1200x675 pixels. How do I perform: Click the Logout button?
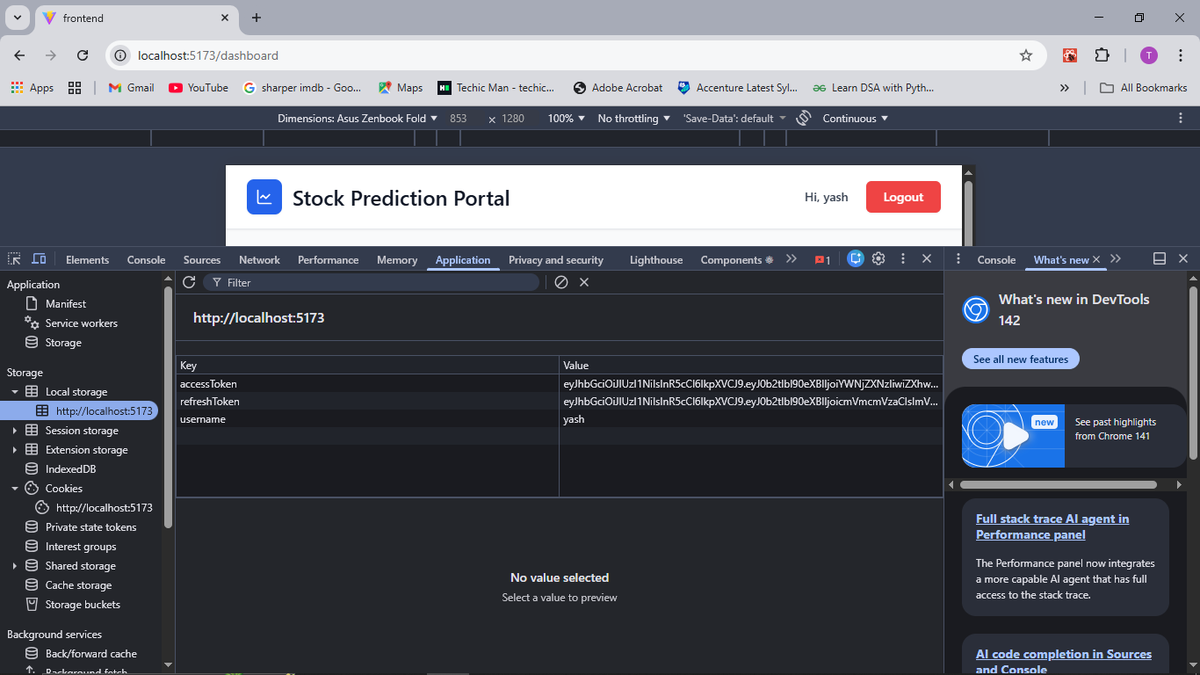coord(903,197)
